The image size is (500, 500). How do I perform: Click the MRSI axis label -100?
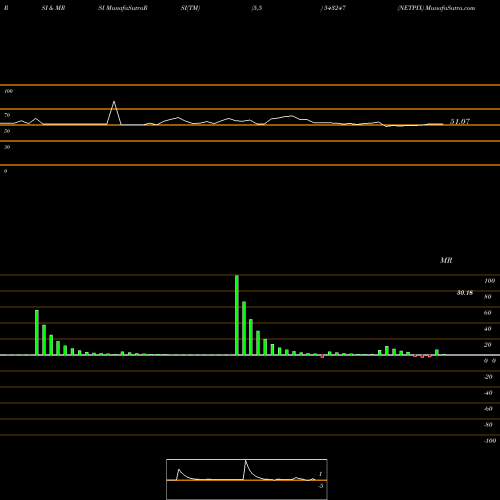point(490,441)
